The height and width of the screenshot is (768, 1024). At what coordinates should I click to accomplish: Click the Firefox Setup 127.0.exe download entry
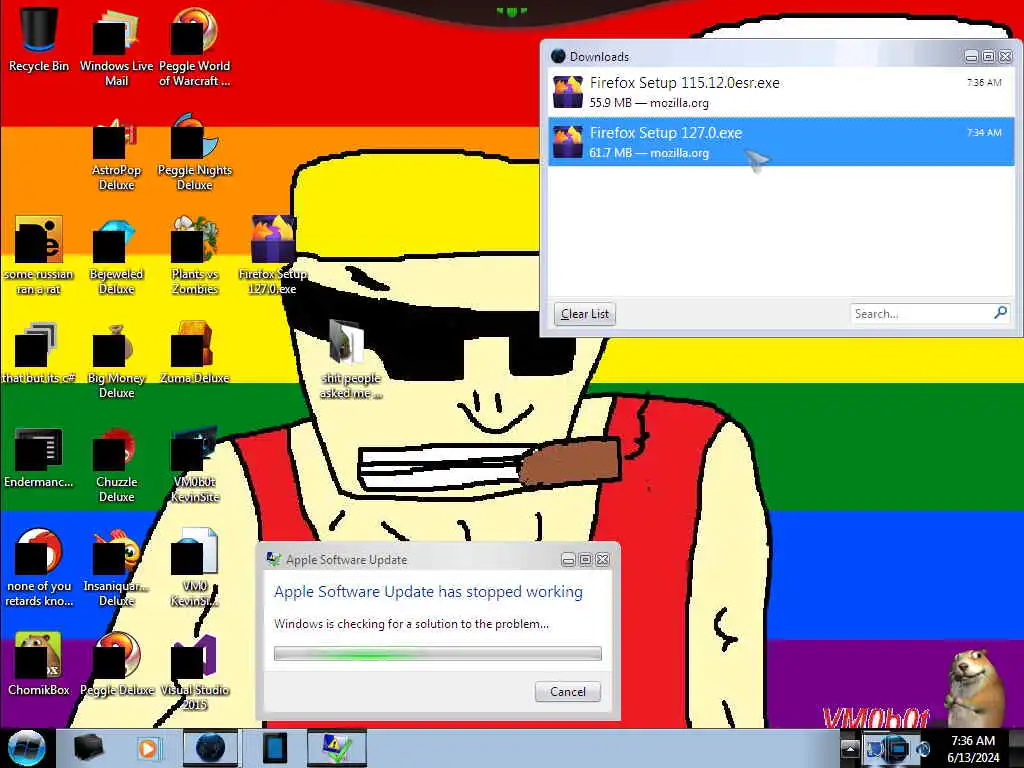point(781,142)
